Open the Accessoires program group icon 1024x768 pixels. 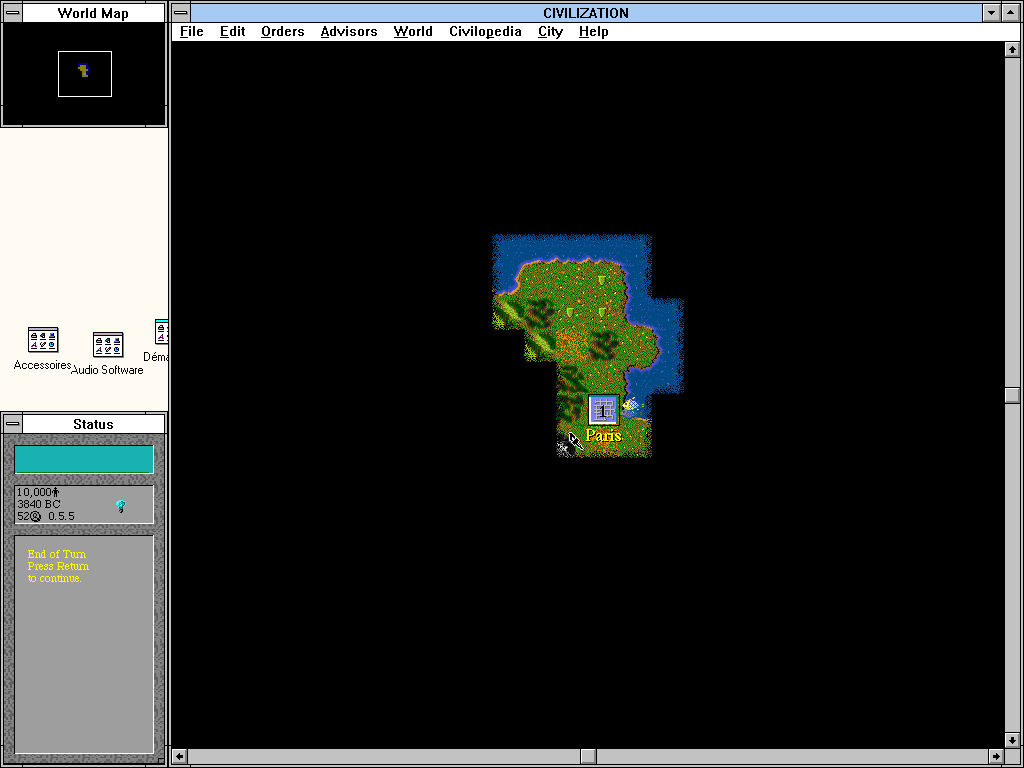pyautogui.click(x=43, y=340)
